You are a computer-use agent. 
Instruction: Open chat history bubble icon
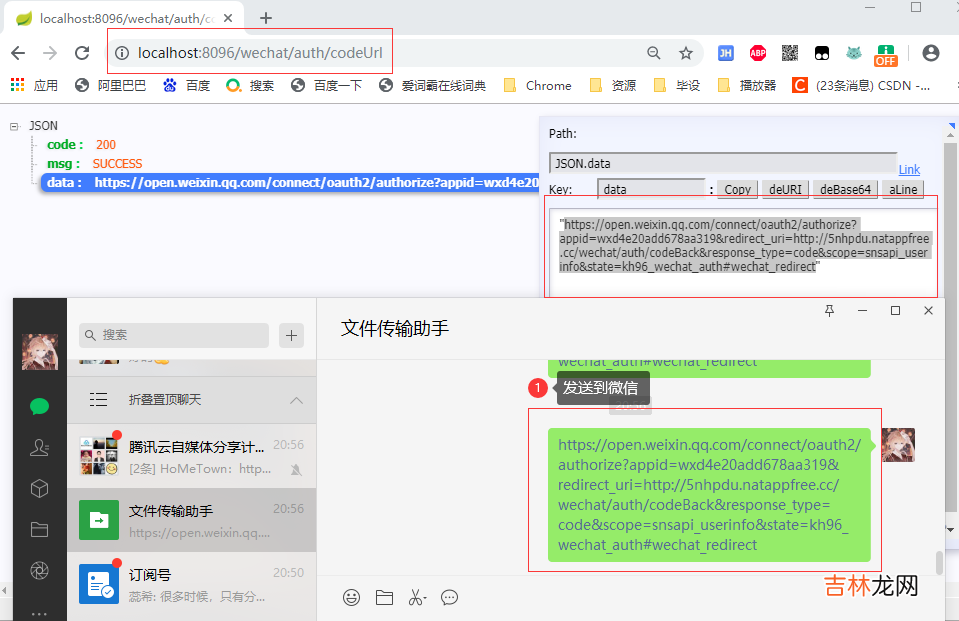pos(450,597)
